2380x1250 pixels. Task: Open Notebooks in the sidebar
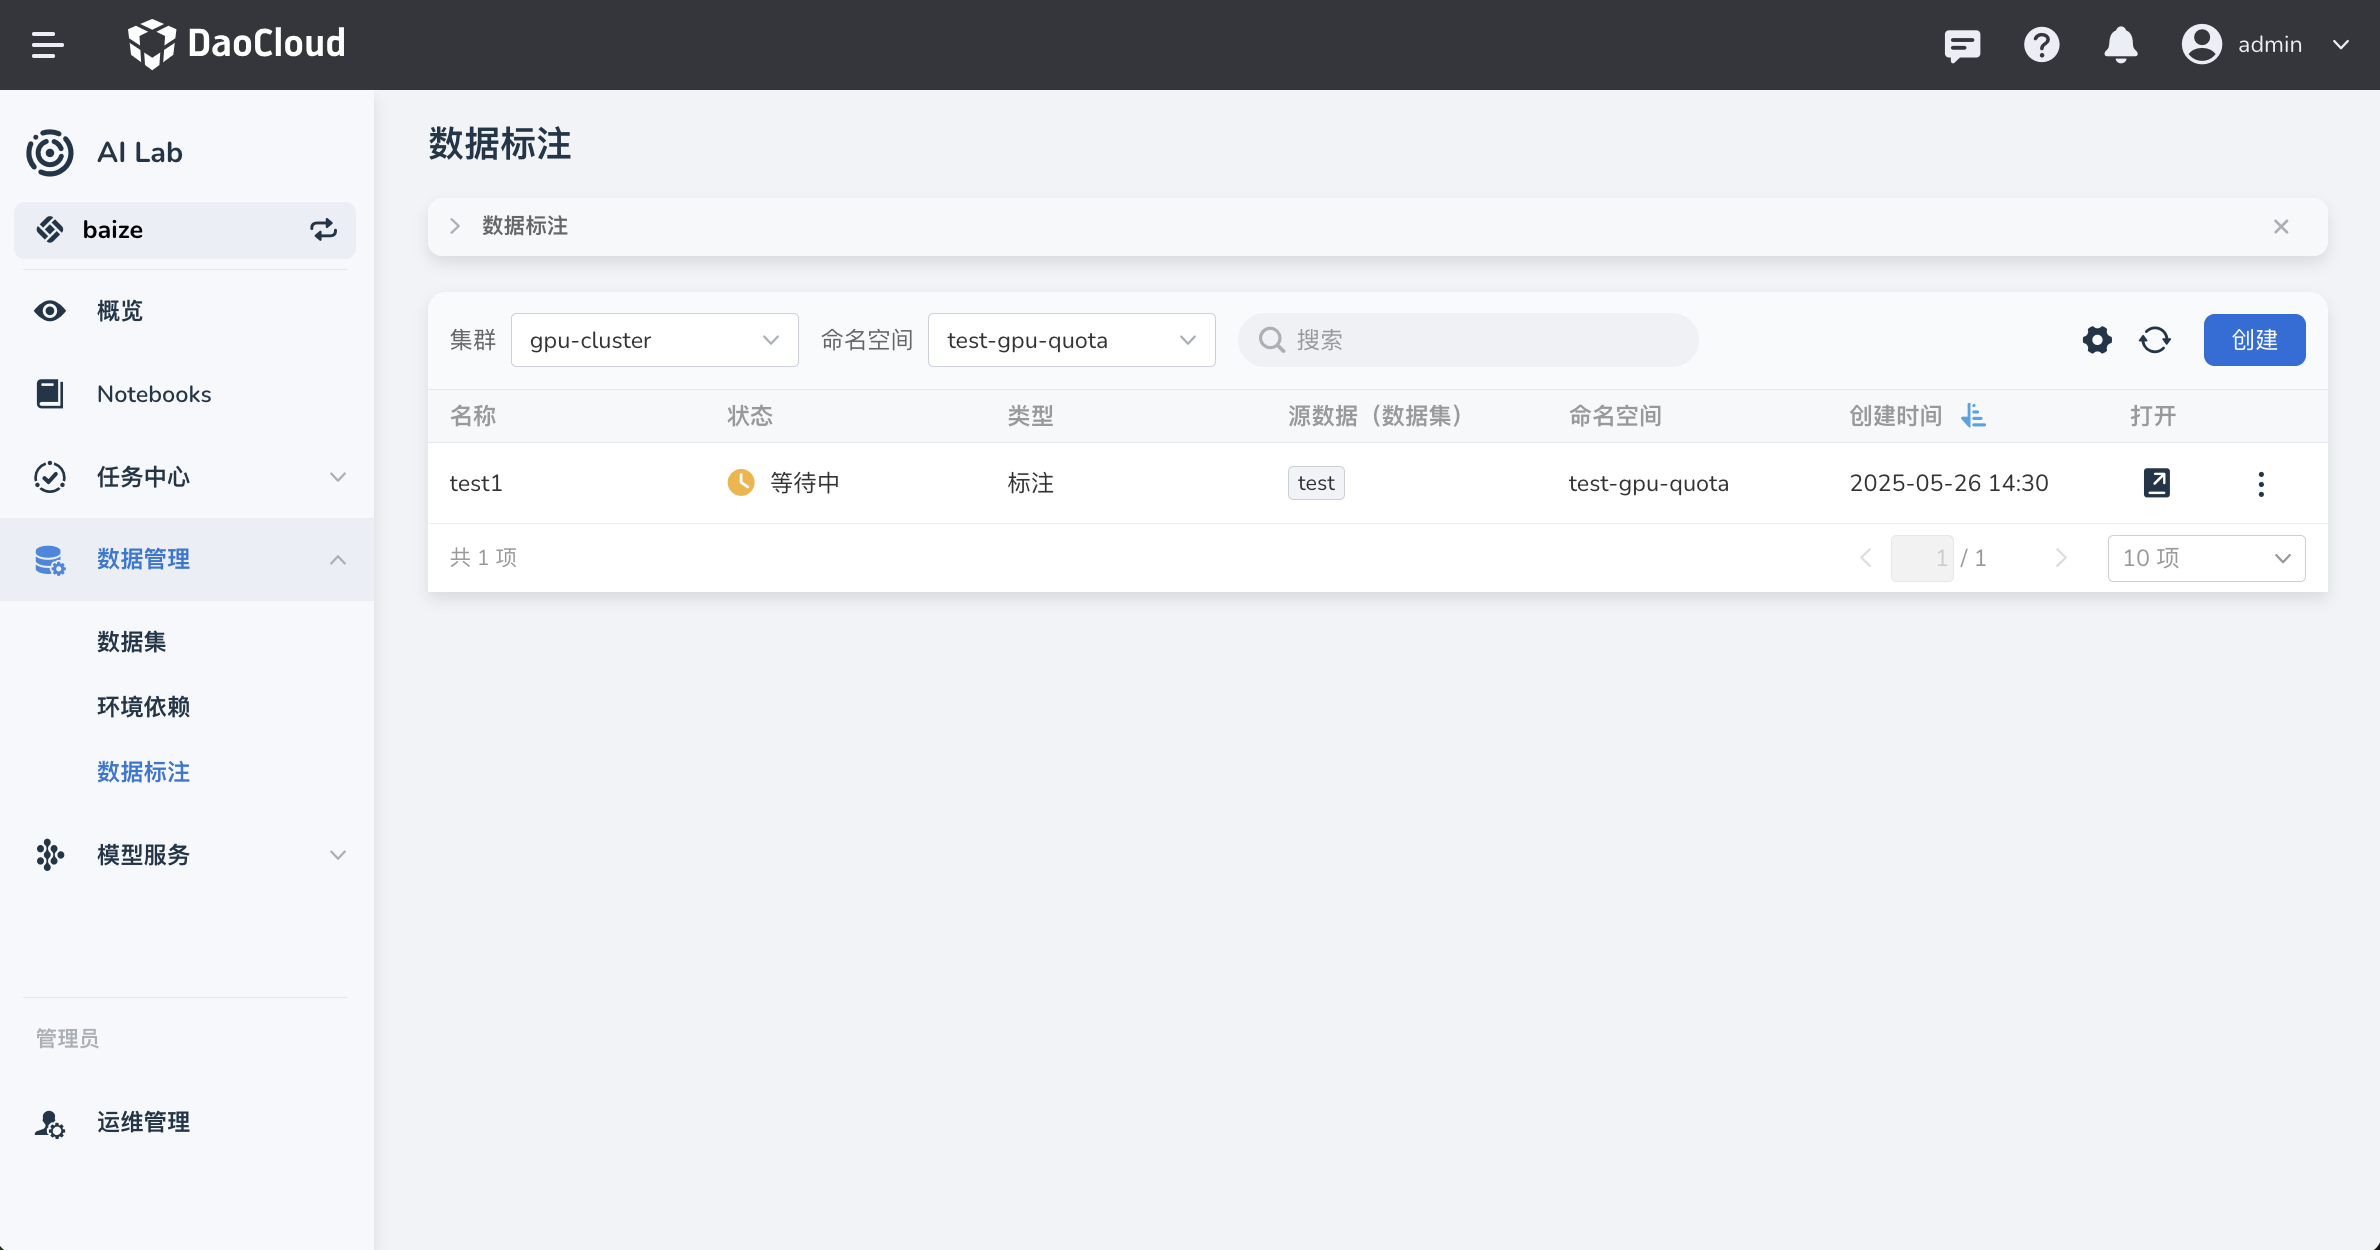[x=154, y=394]
